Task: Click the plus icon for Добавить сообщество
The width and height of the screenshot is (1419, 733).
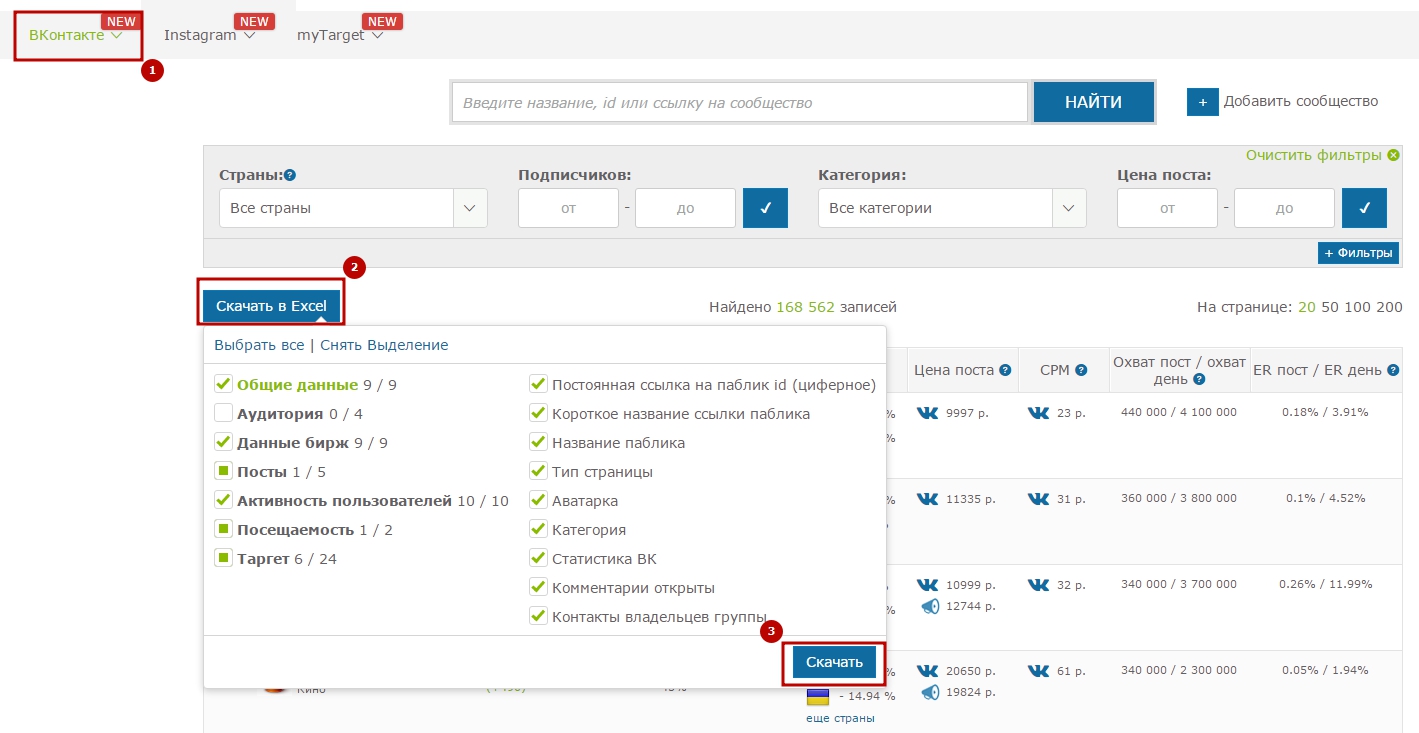Action: (1203, 102)
